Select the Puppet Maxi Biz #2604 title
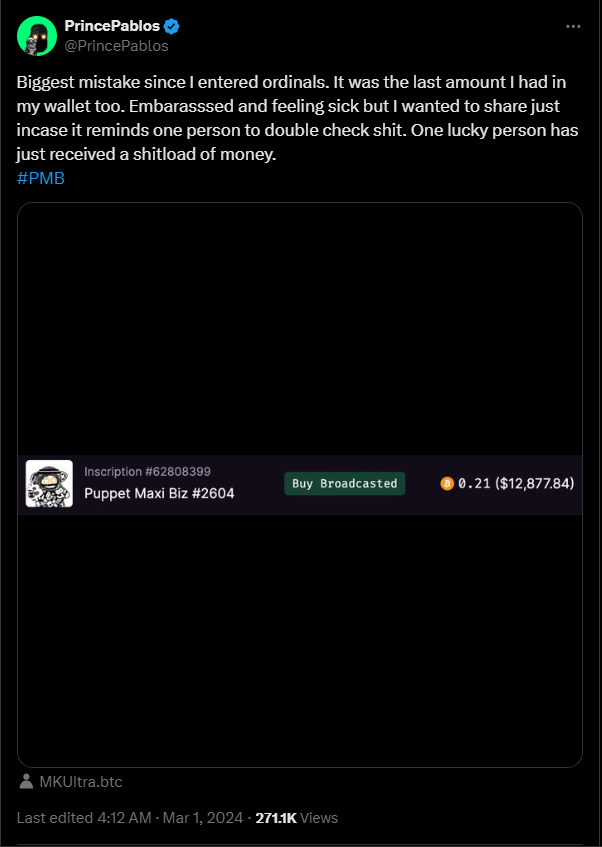Image resolution: width=602 pixels, height=847 pixels. point(159,493)
